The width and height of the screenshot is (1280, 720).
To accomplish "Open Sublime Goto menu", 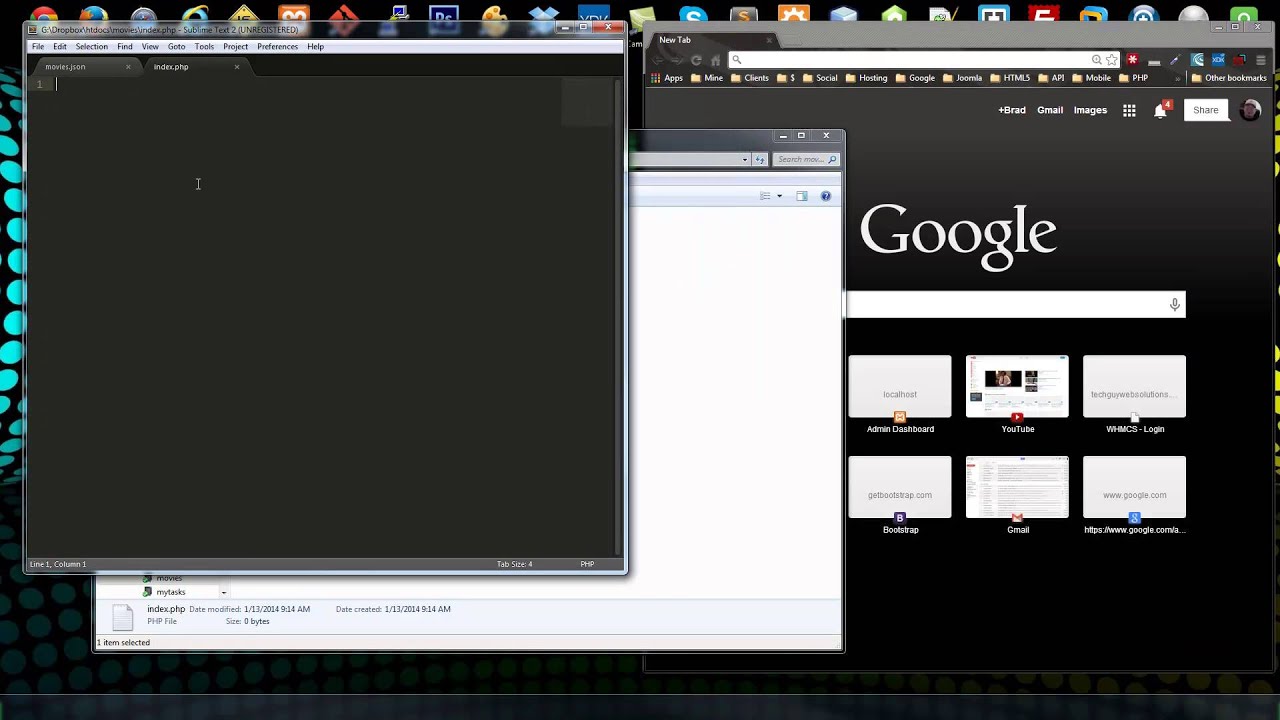I will tap(176, 47).
